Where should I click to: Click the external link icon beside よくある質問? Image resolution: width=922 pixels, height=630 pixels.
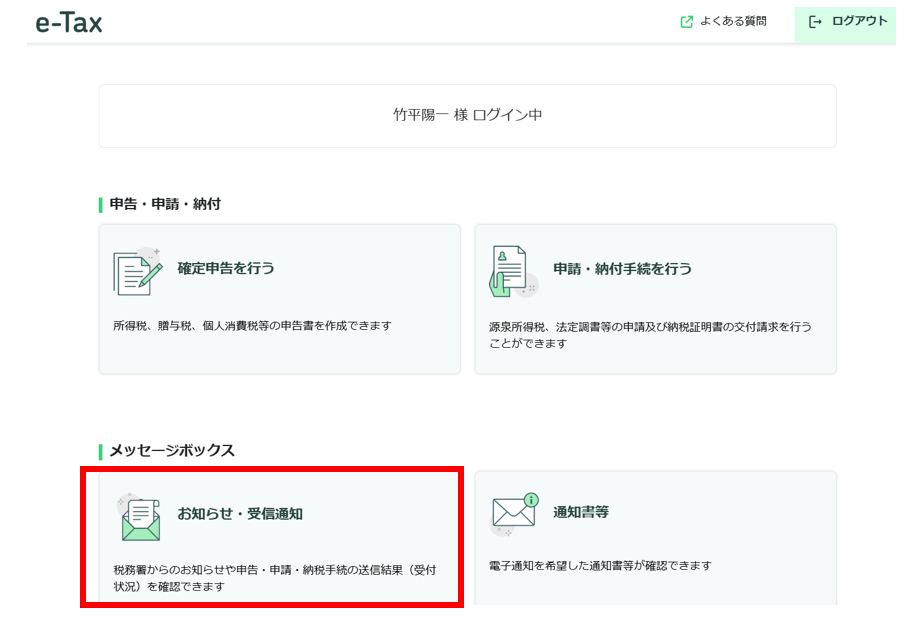(x=686, y=22)
